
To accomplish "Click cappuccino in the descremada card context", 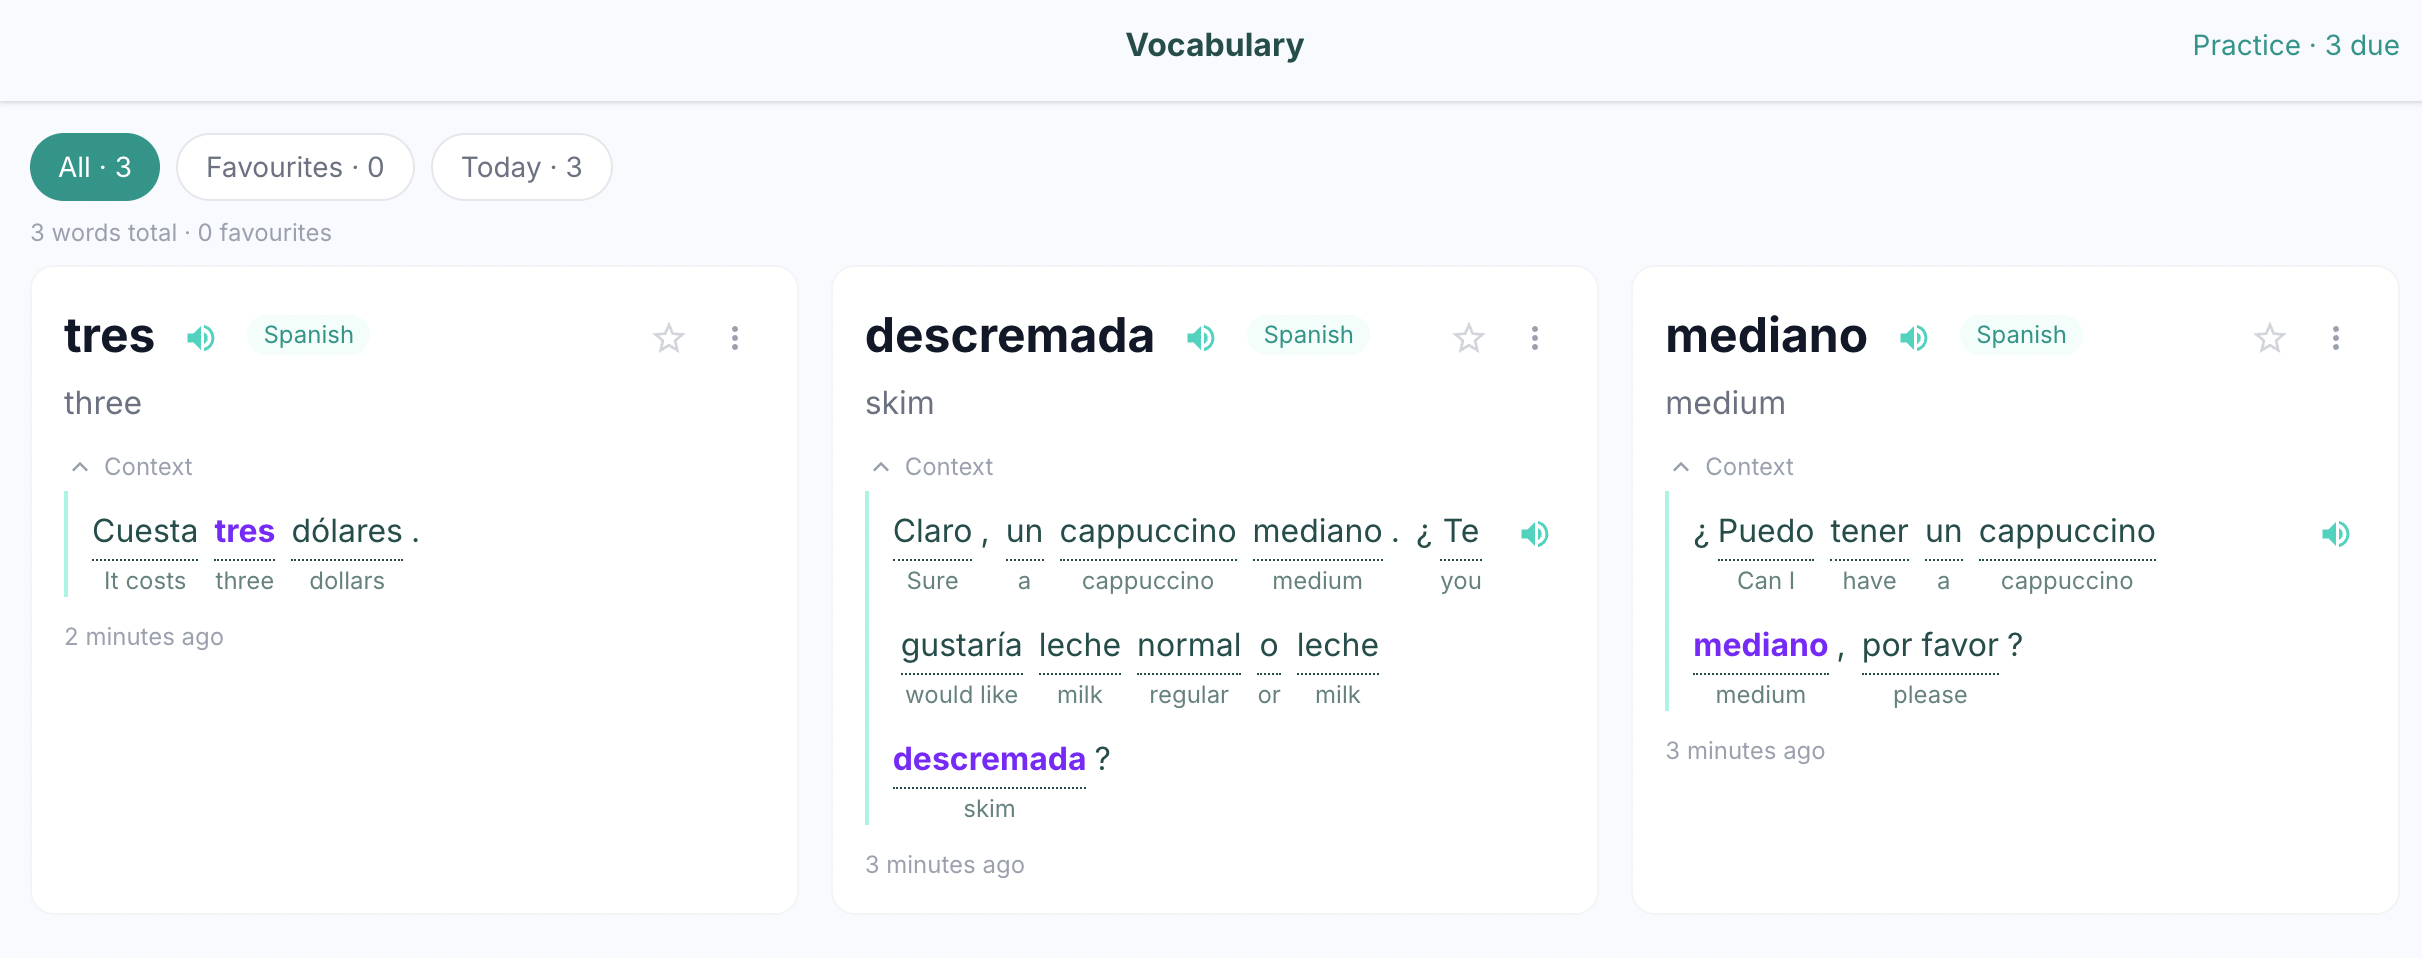I will (x=1148, y=531).
